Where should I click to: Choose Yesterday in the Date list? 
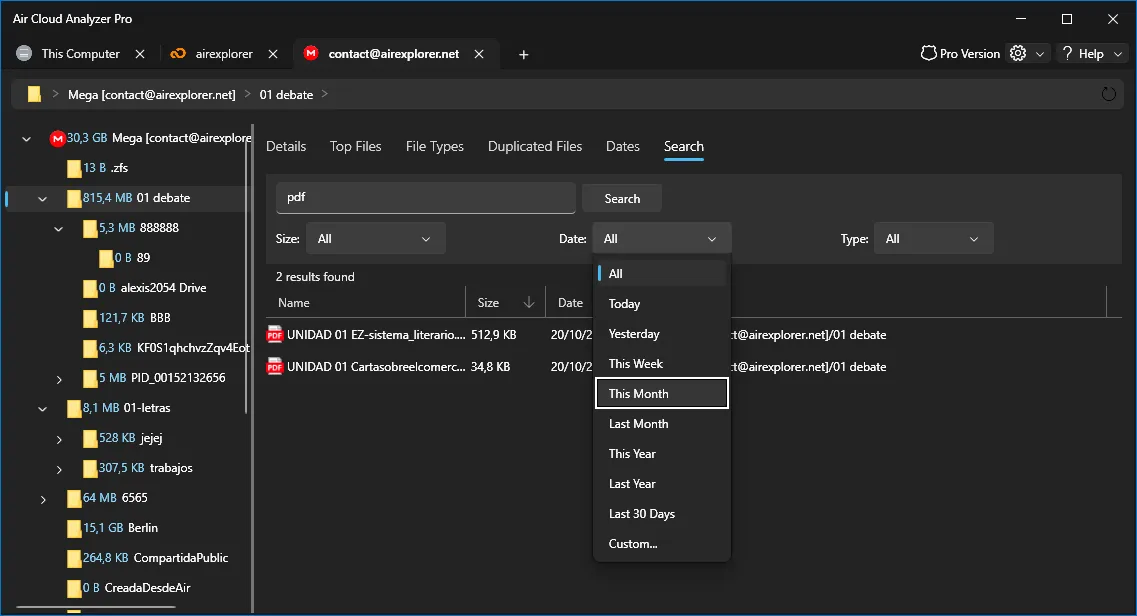661,333
